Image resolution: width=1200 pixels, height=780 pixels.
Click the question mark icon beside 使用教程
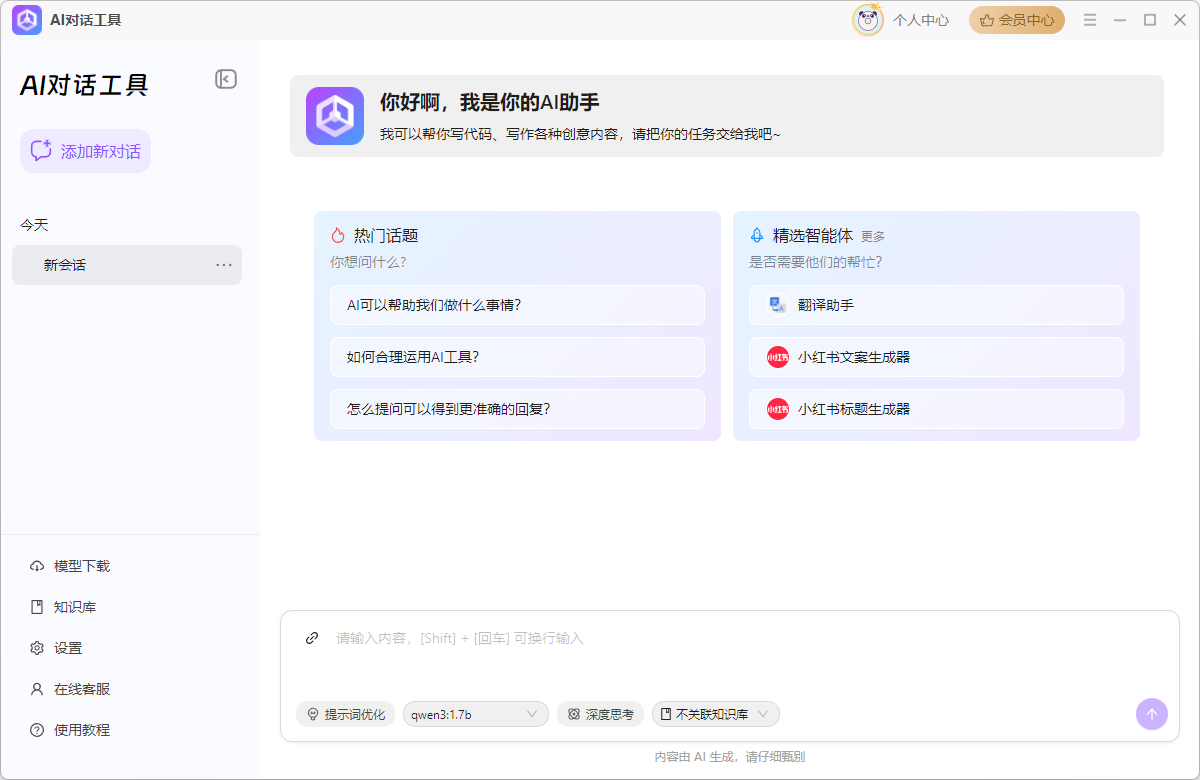pyautogui.click(x=37, y=730)
